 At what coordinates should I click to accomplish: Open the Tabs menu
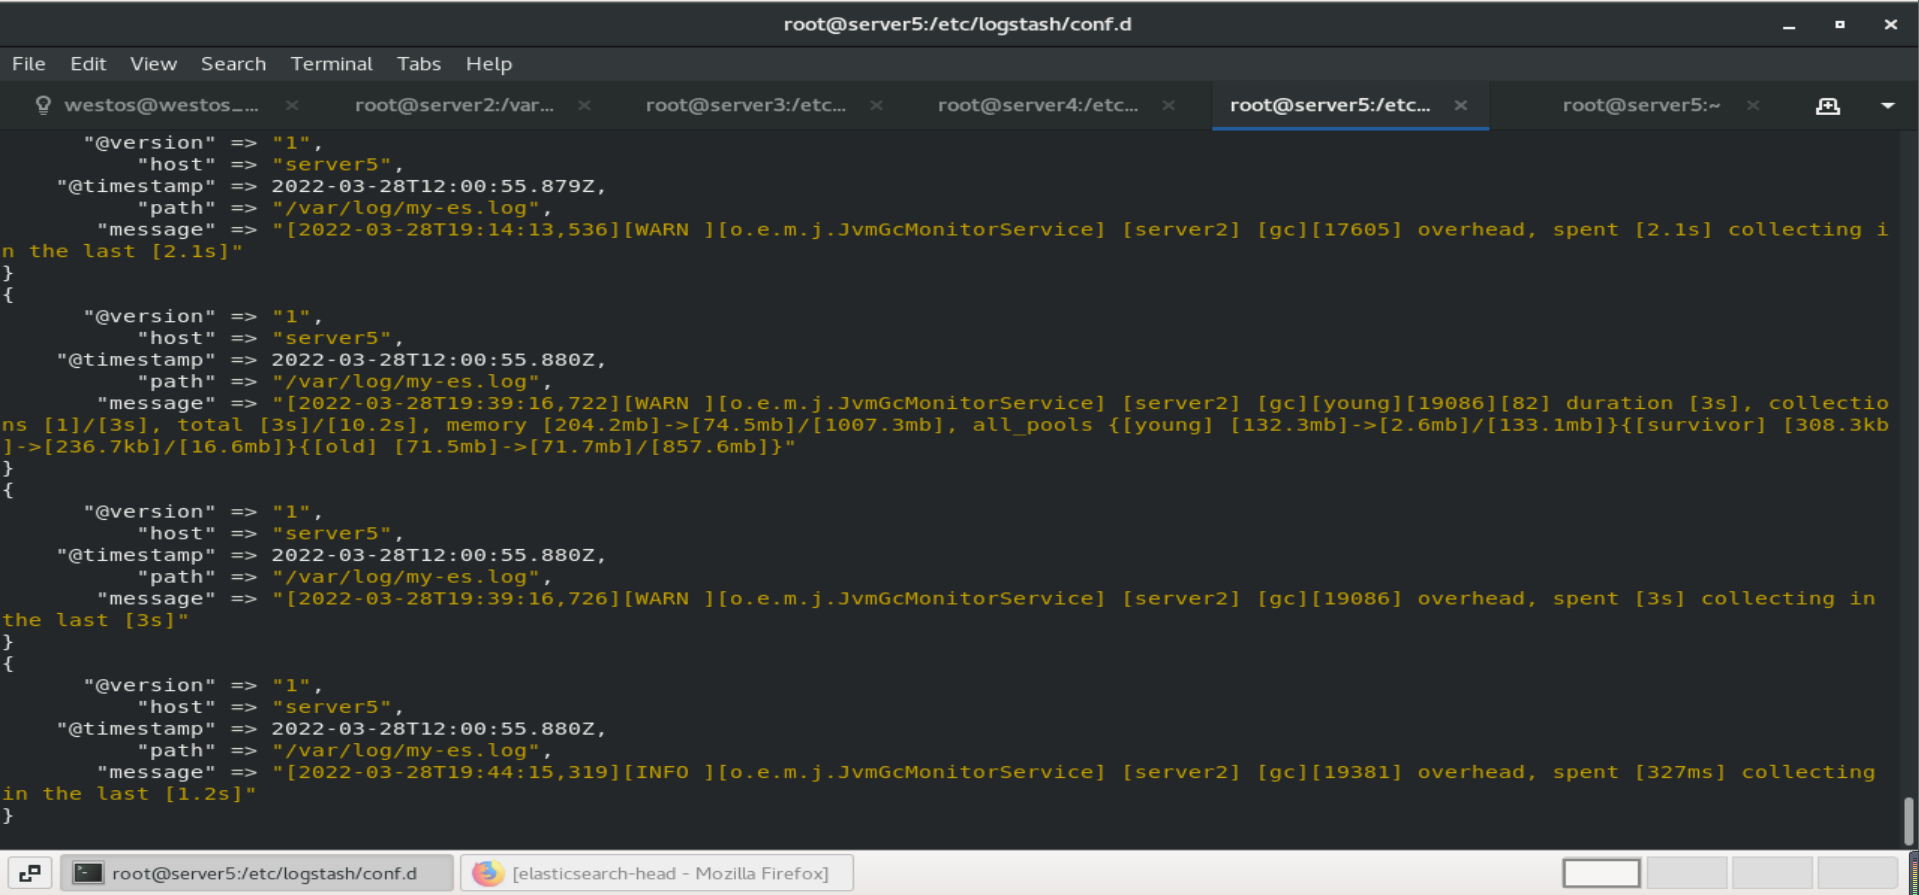[x=418, y=64]
